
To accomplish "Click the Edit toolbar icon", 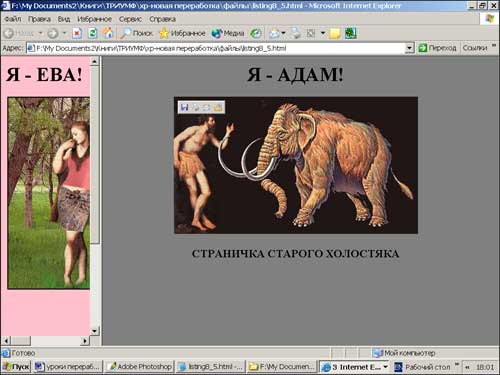I will [x=311, y=33].
